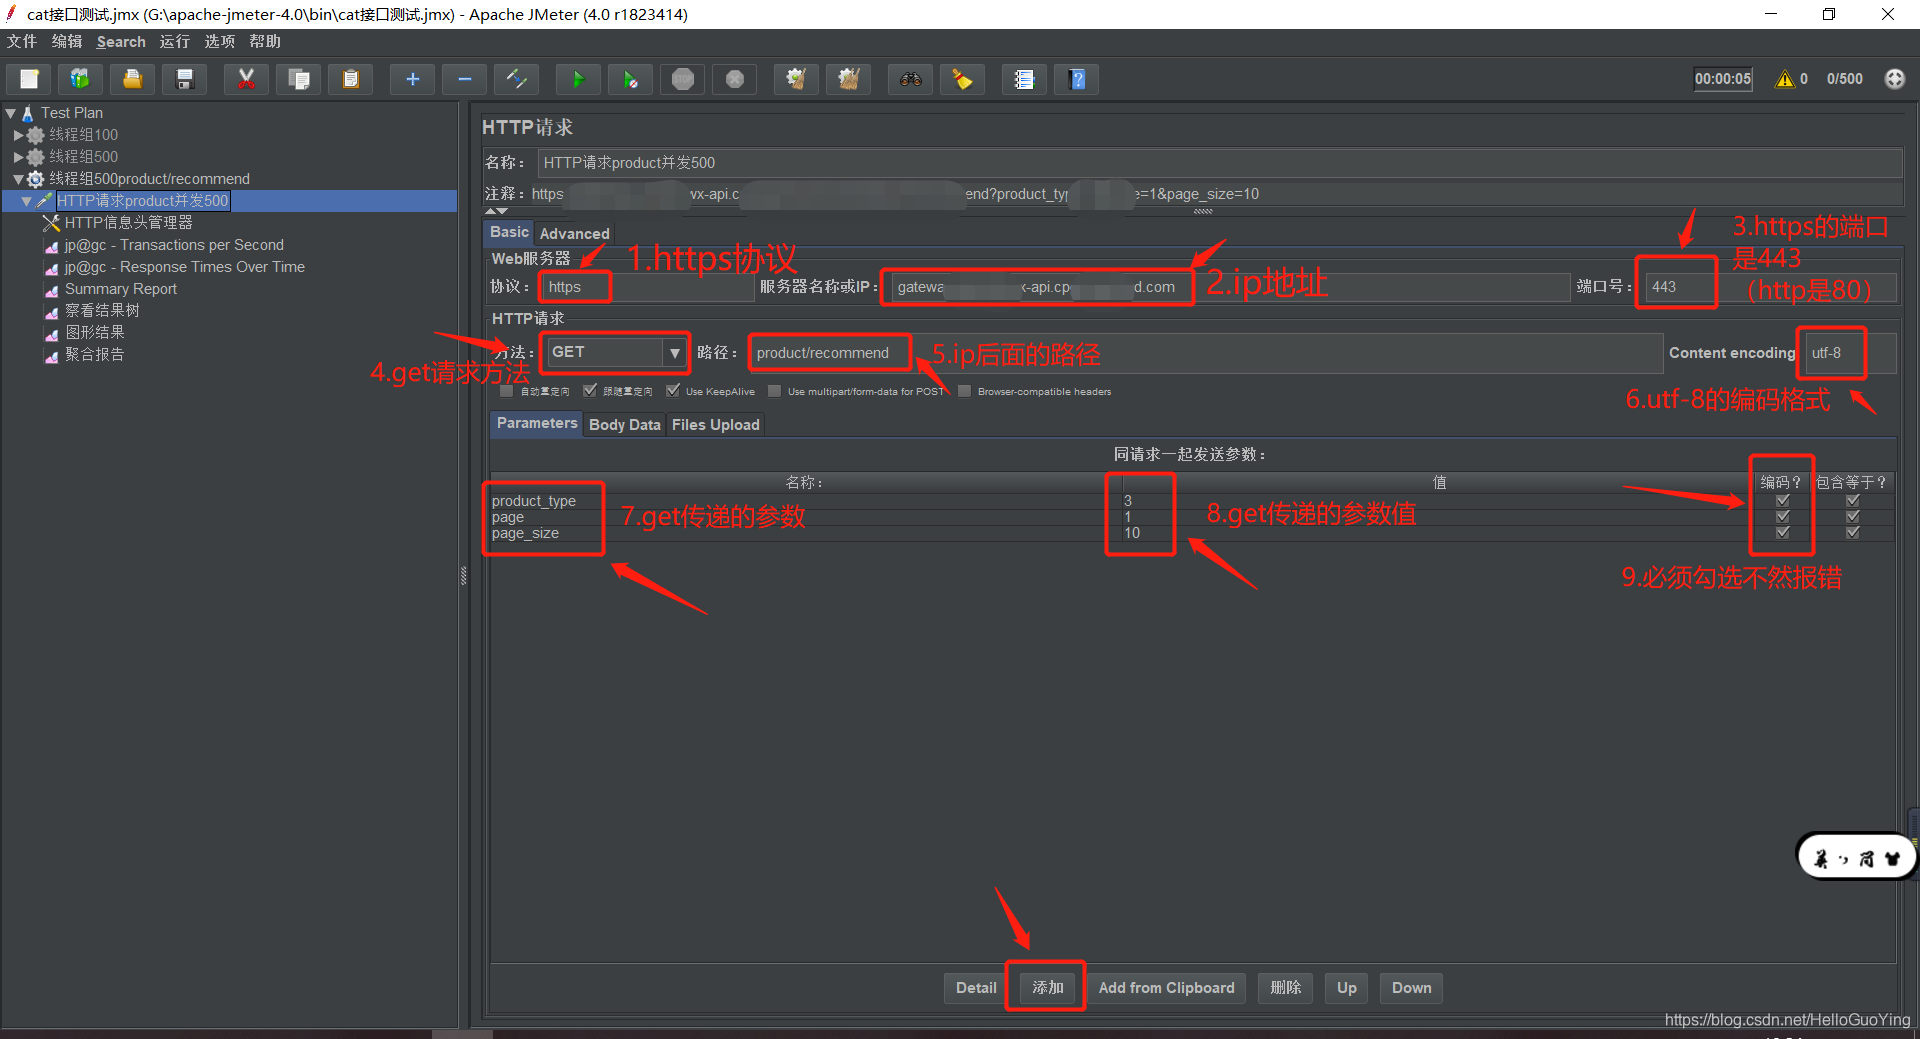The image size is (1920, 1039).
Task: Toggle Use multipart/form-data for POST checkbox
Action: [x=774, y=391]
